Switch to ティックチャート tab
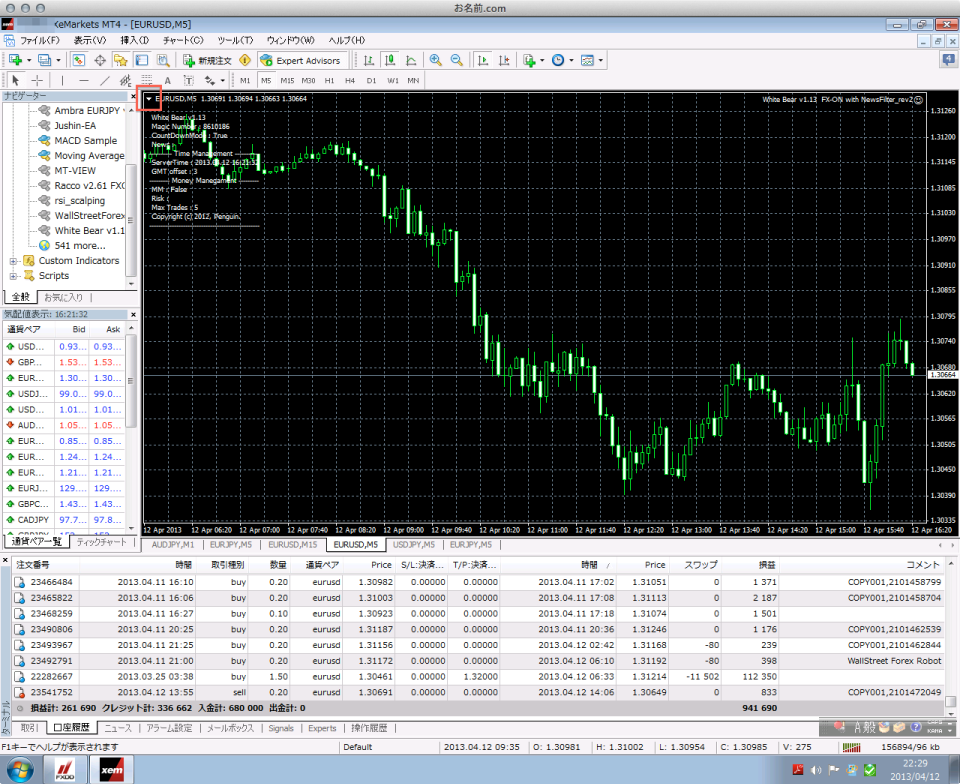This screenshot has width=960, height=784. (x=101, y=542)
